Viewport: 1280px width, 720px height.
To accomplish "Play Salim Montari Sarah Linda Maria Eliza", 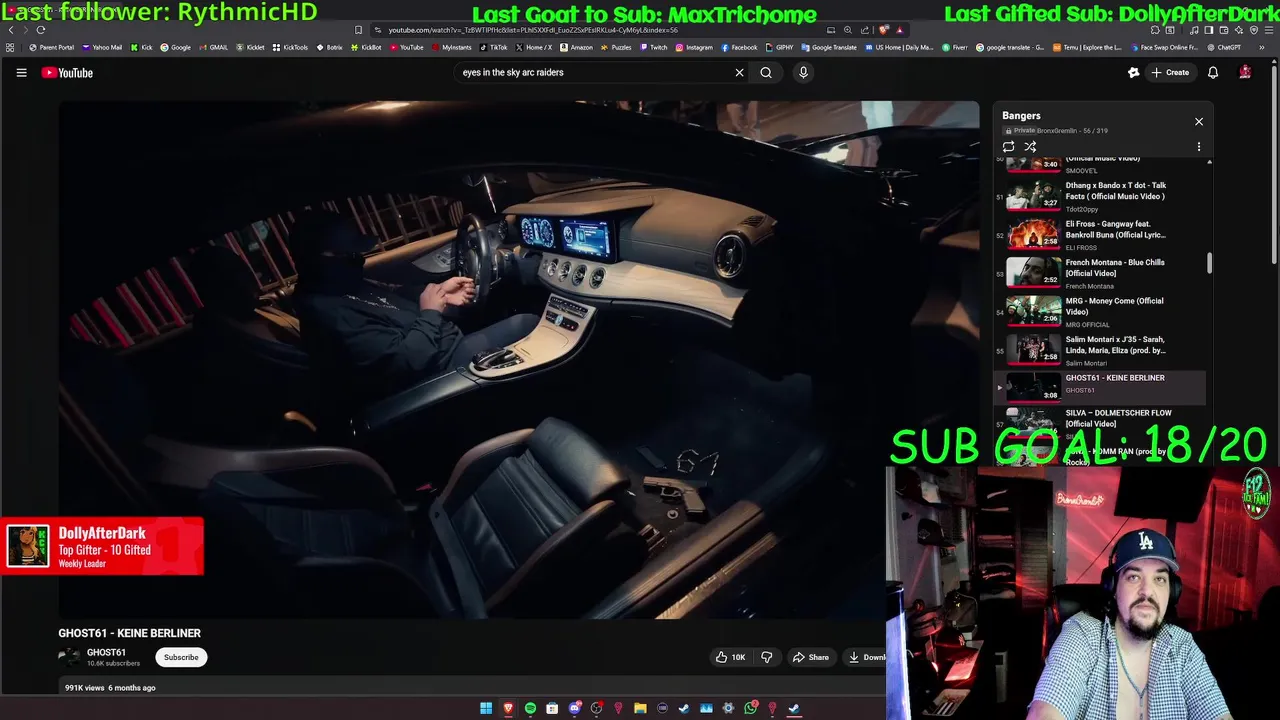I will 1100,350.
